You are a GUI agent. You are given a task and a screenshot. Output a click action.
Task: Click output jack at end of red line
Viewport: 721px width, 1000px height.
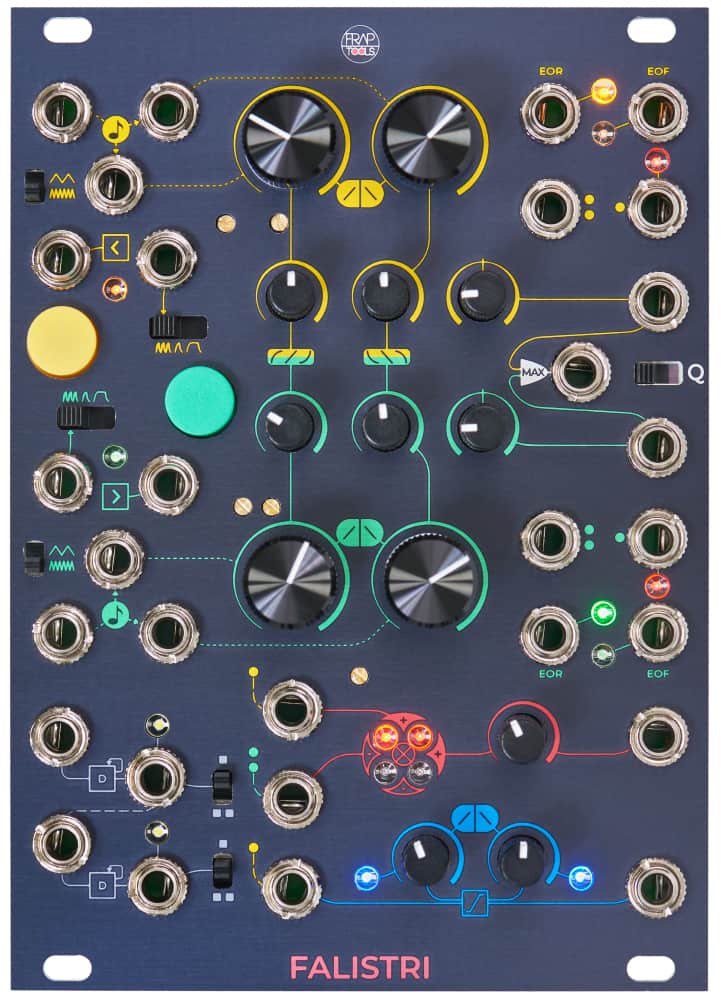[x=658, y=736]
